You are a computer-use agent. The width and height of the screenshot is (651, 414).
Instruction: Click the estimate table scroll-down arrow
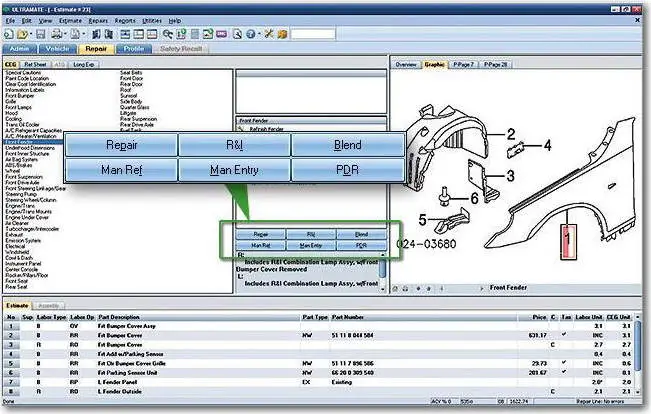(638, 392)
